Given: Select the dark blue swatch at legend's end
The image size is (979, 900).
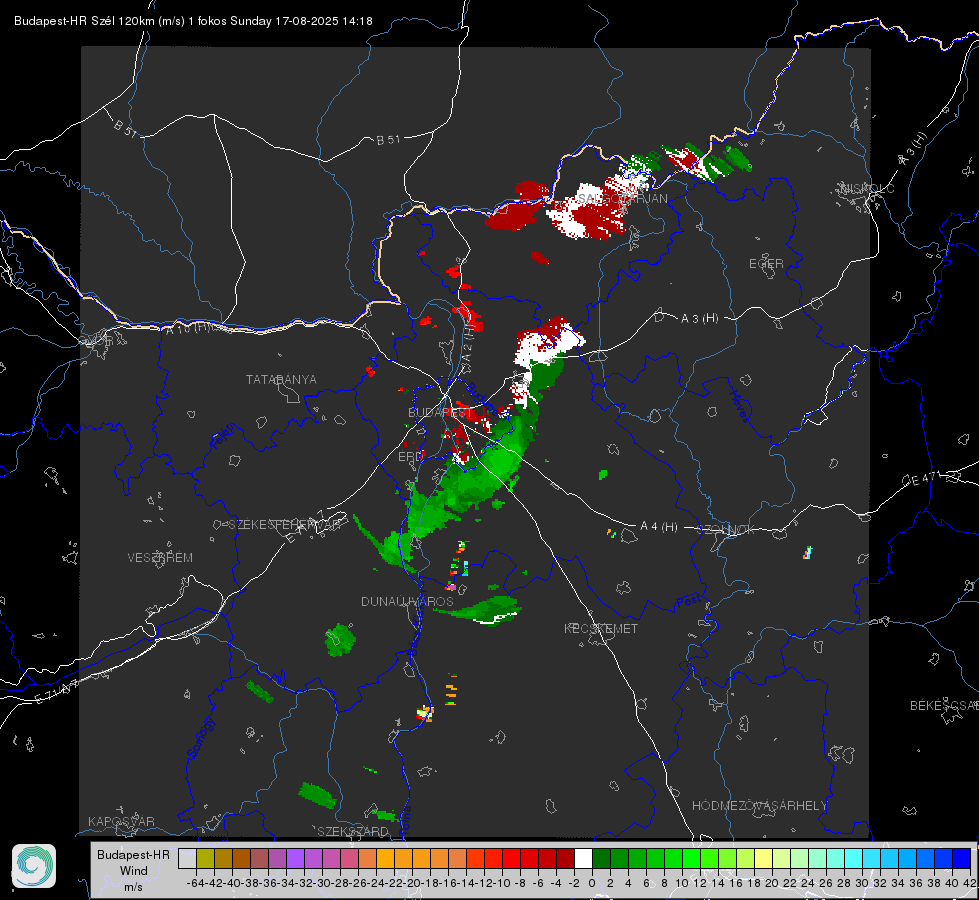Looking at the screenshot, I should pos(962,858).
